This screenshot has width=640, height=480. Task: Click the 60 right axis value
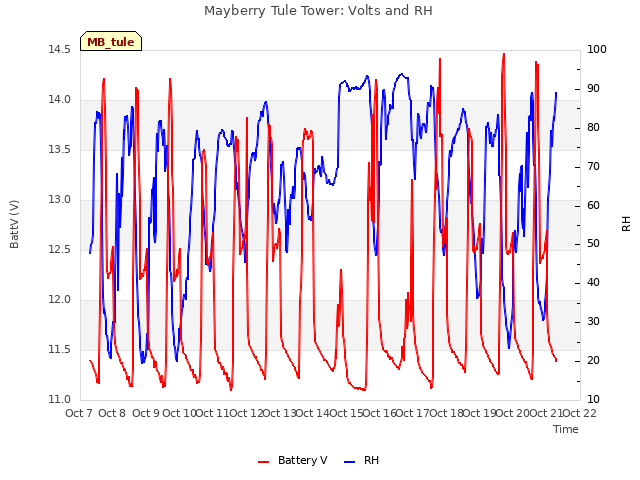(593, 205)
